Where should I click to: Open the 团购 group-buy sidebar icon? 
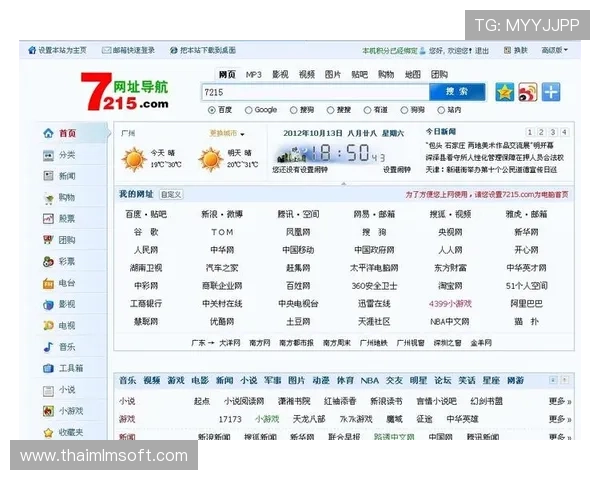(x=49, y=240)
